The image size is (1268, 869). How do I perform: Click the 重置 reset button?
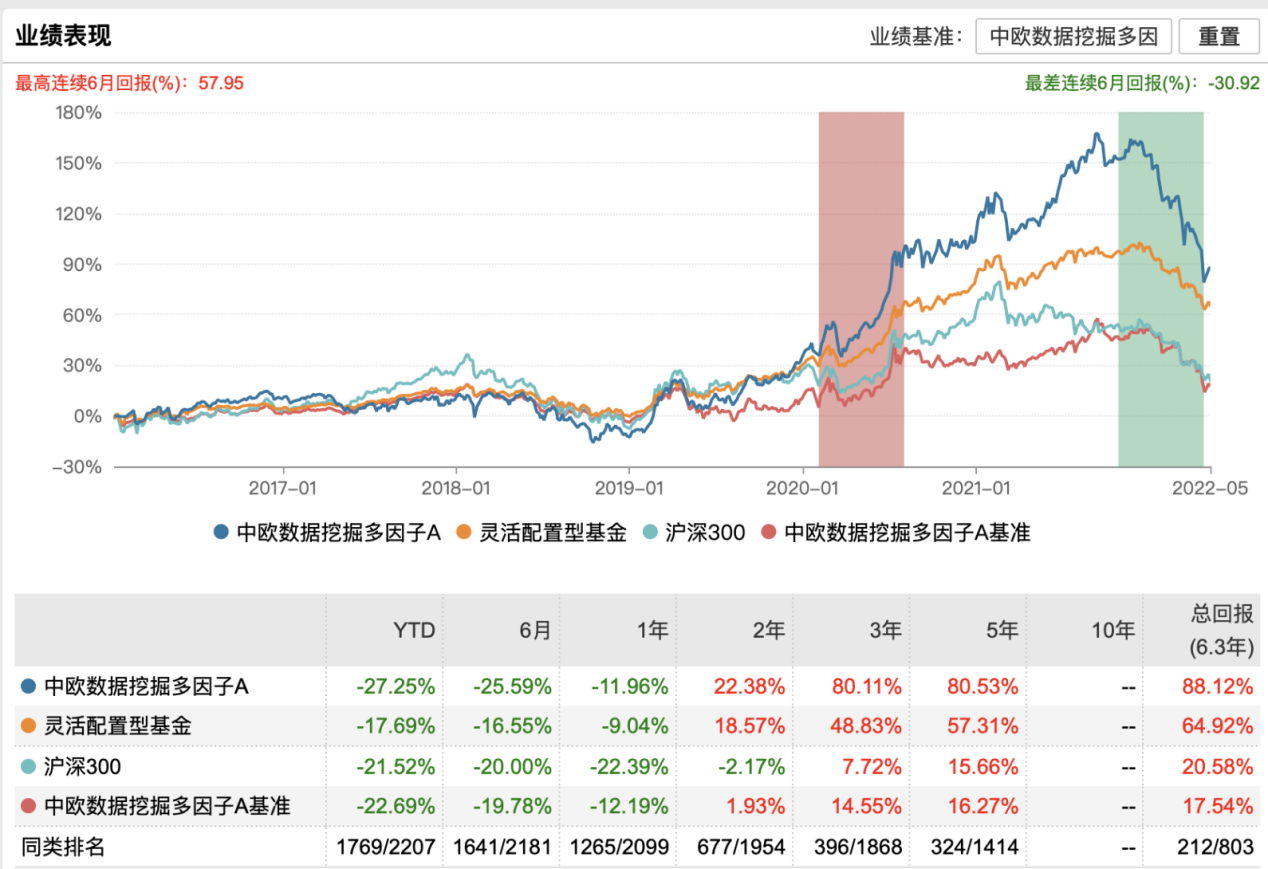pos(1218,37)
